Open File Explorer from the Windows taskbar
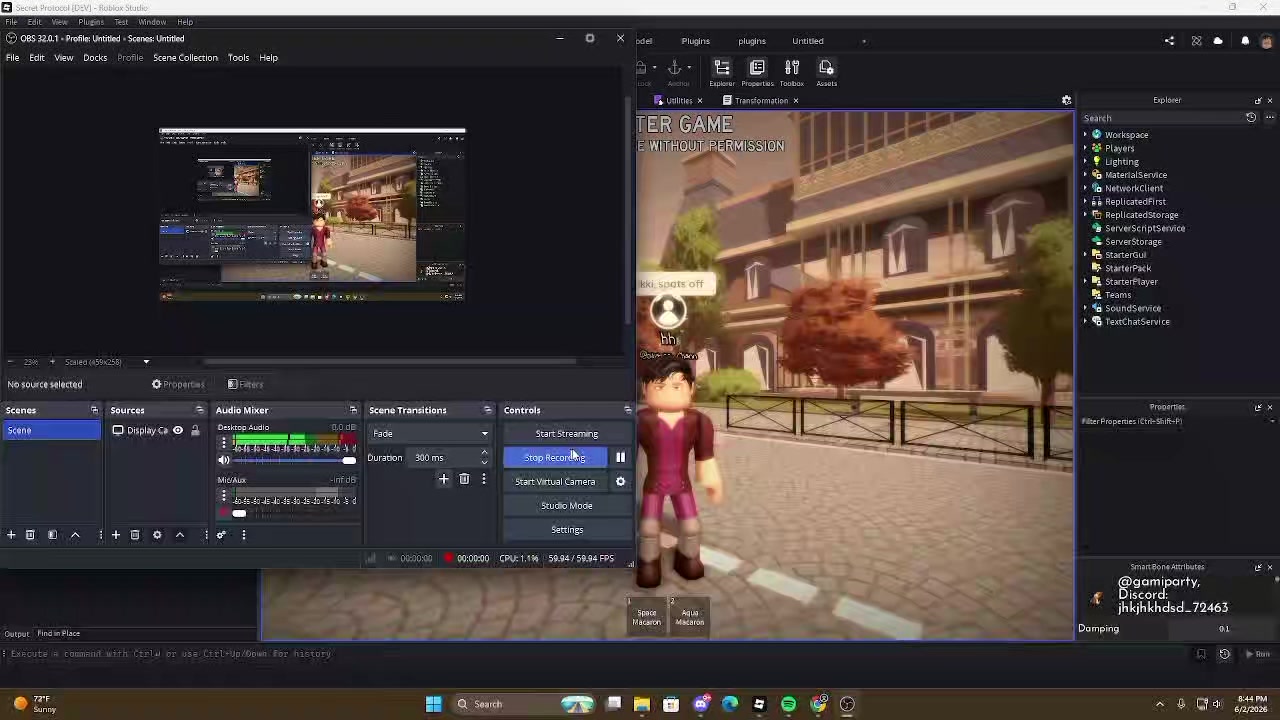 click(642, 704)
